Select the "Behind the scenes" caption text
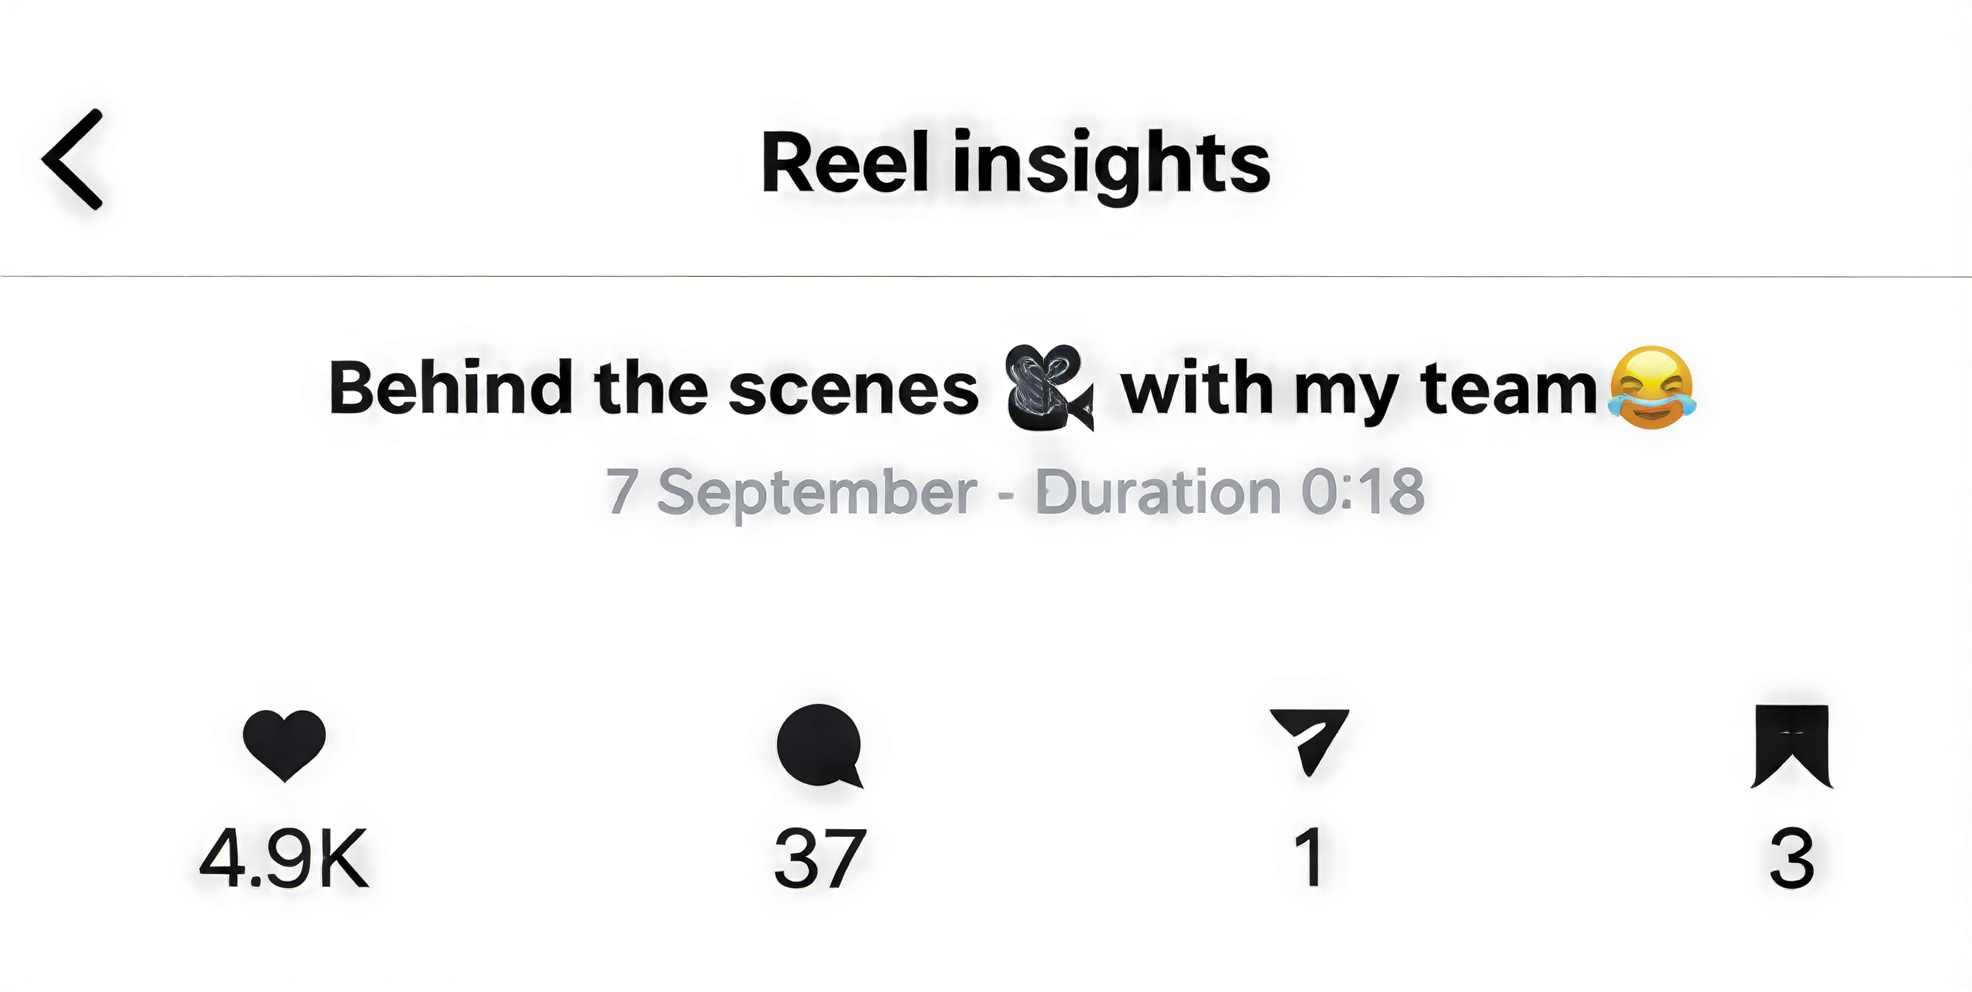This screenshot has width=1972, height=992. click(x=653, y=388)
